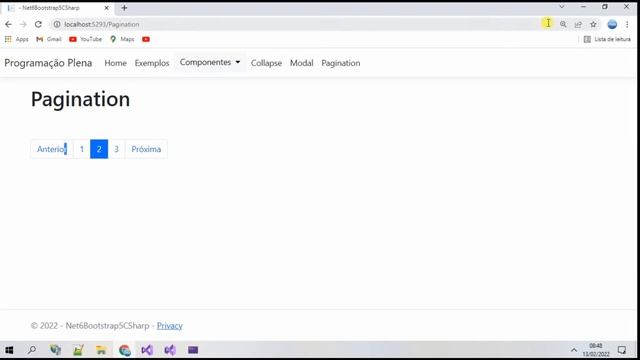
Task: Open new tab with plus button
Action: 124,8
